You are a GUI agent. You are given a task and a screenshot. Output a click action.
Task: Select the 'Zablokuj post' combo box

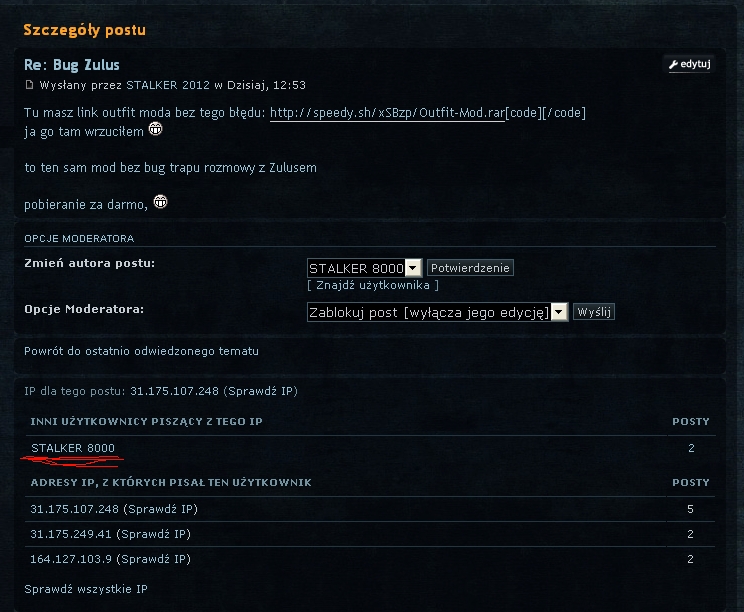[437, 312]
